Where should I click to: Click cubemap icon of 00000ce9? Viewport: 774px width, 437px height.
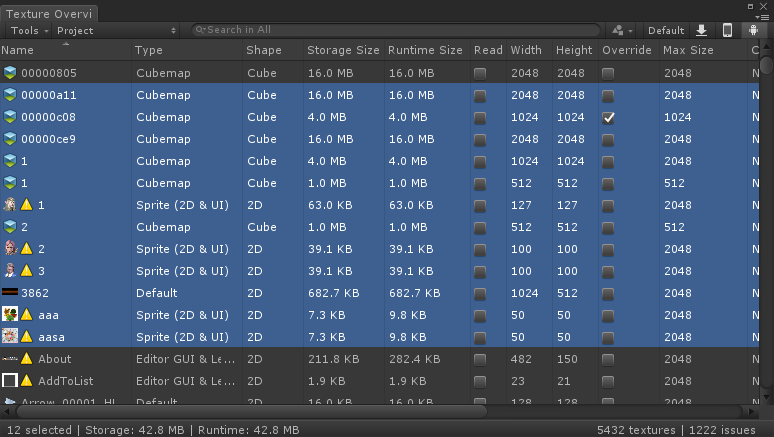pos(10,139)
